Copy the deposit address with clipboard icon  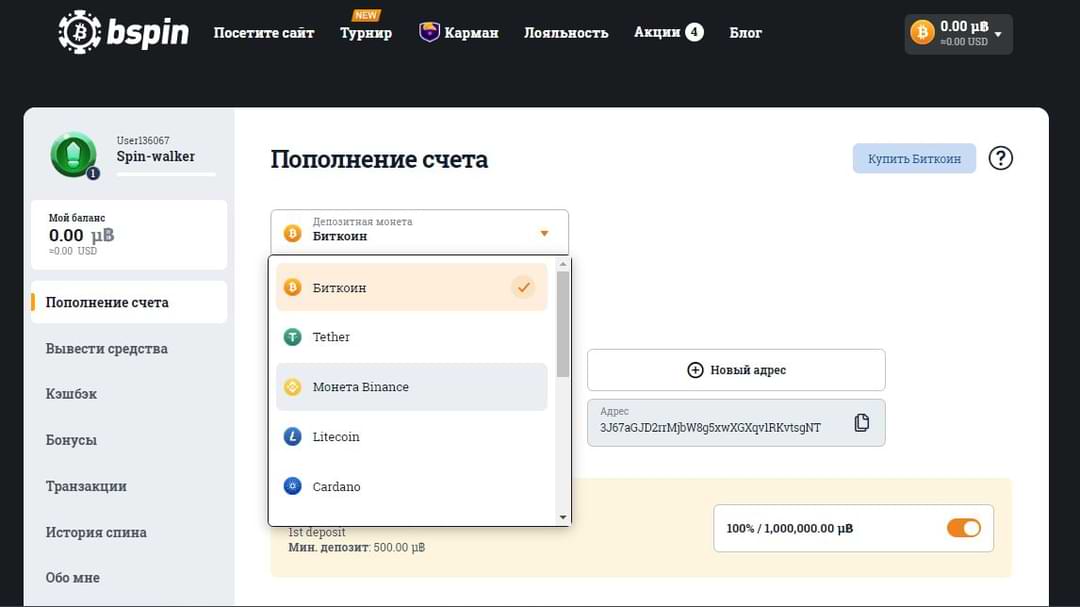pos(861,422)
